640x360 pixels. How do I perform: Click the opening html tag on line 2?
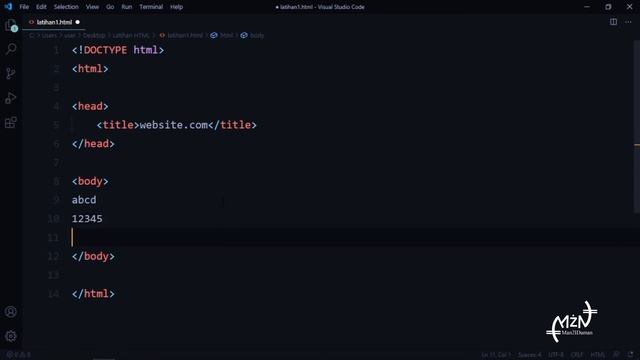pos(90,69)
